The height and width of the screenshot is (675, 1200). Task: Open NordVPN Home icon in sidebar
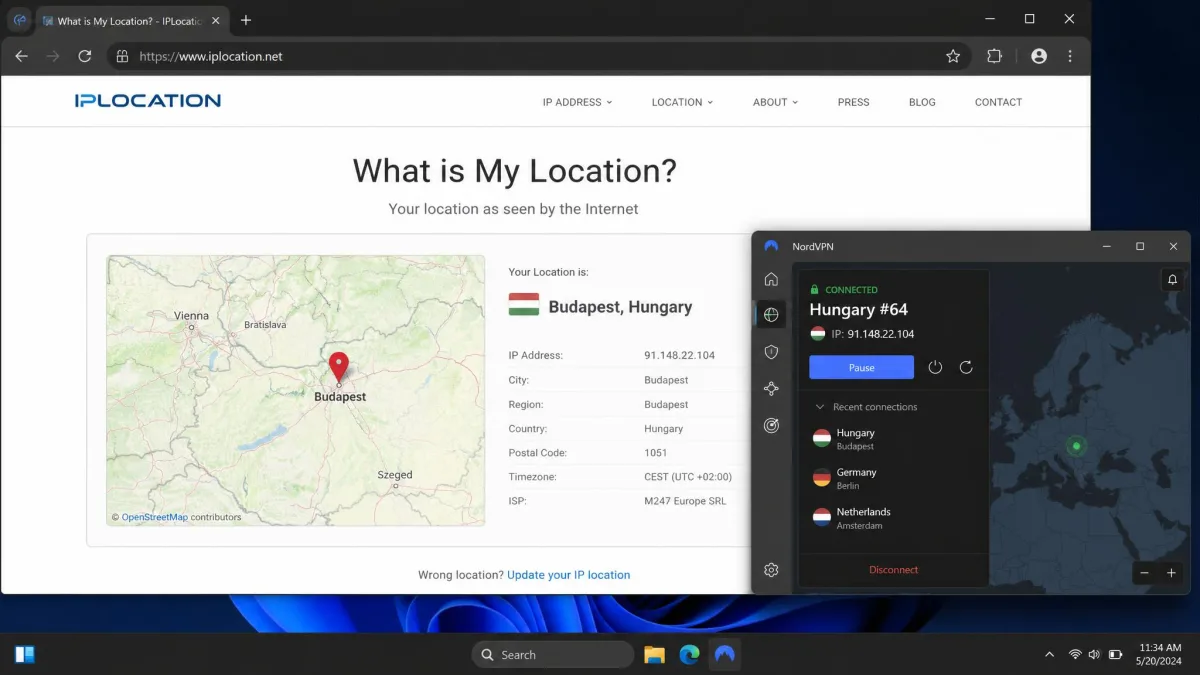coord(771,279)
